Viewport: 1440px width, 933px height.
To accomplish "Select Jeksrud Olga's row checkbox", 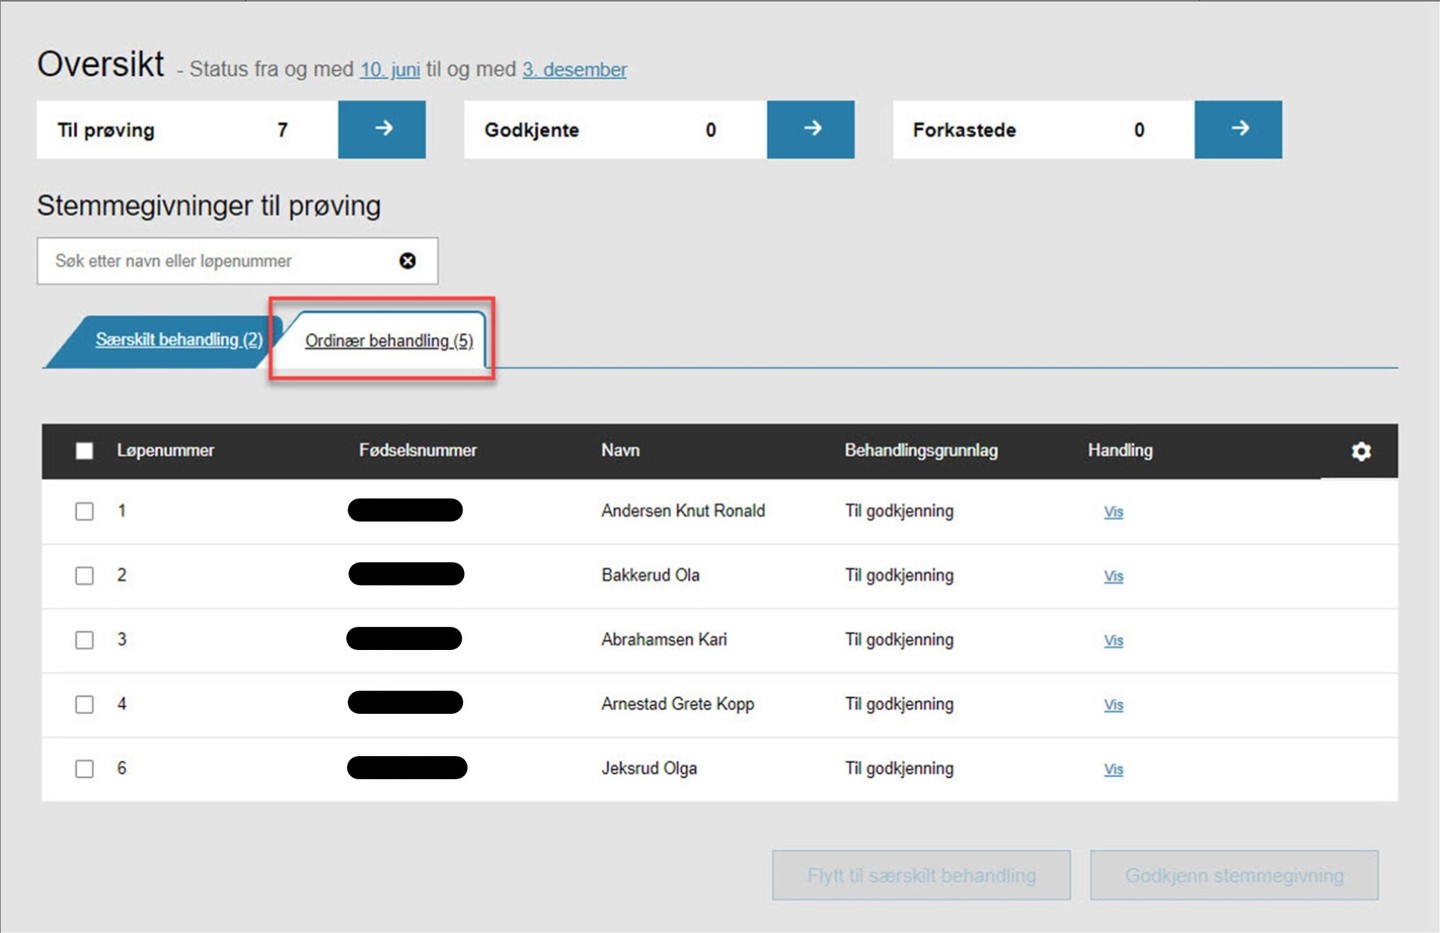I will click(85, 769).
